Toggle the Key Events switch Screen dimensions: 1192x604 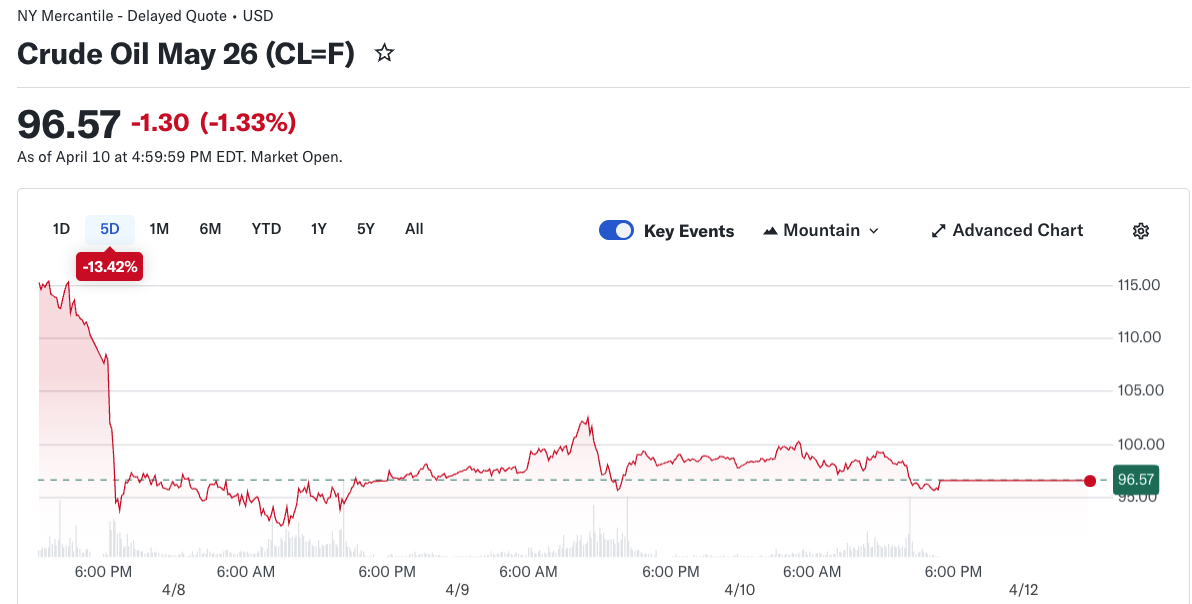pyautogui.click(x=616, y=231)
